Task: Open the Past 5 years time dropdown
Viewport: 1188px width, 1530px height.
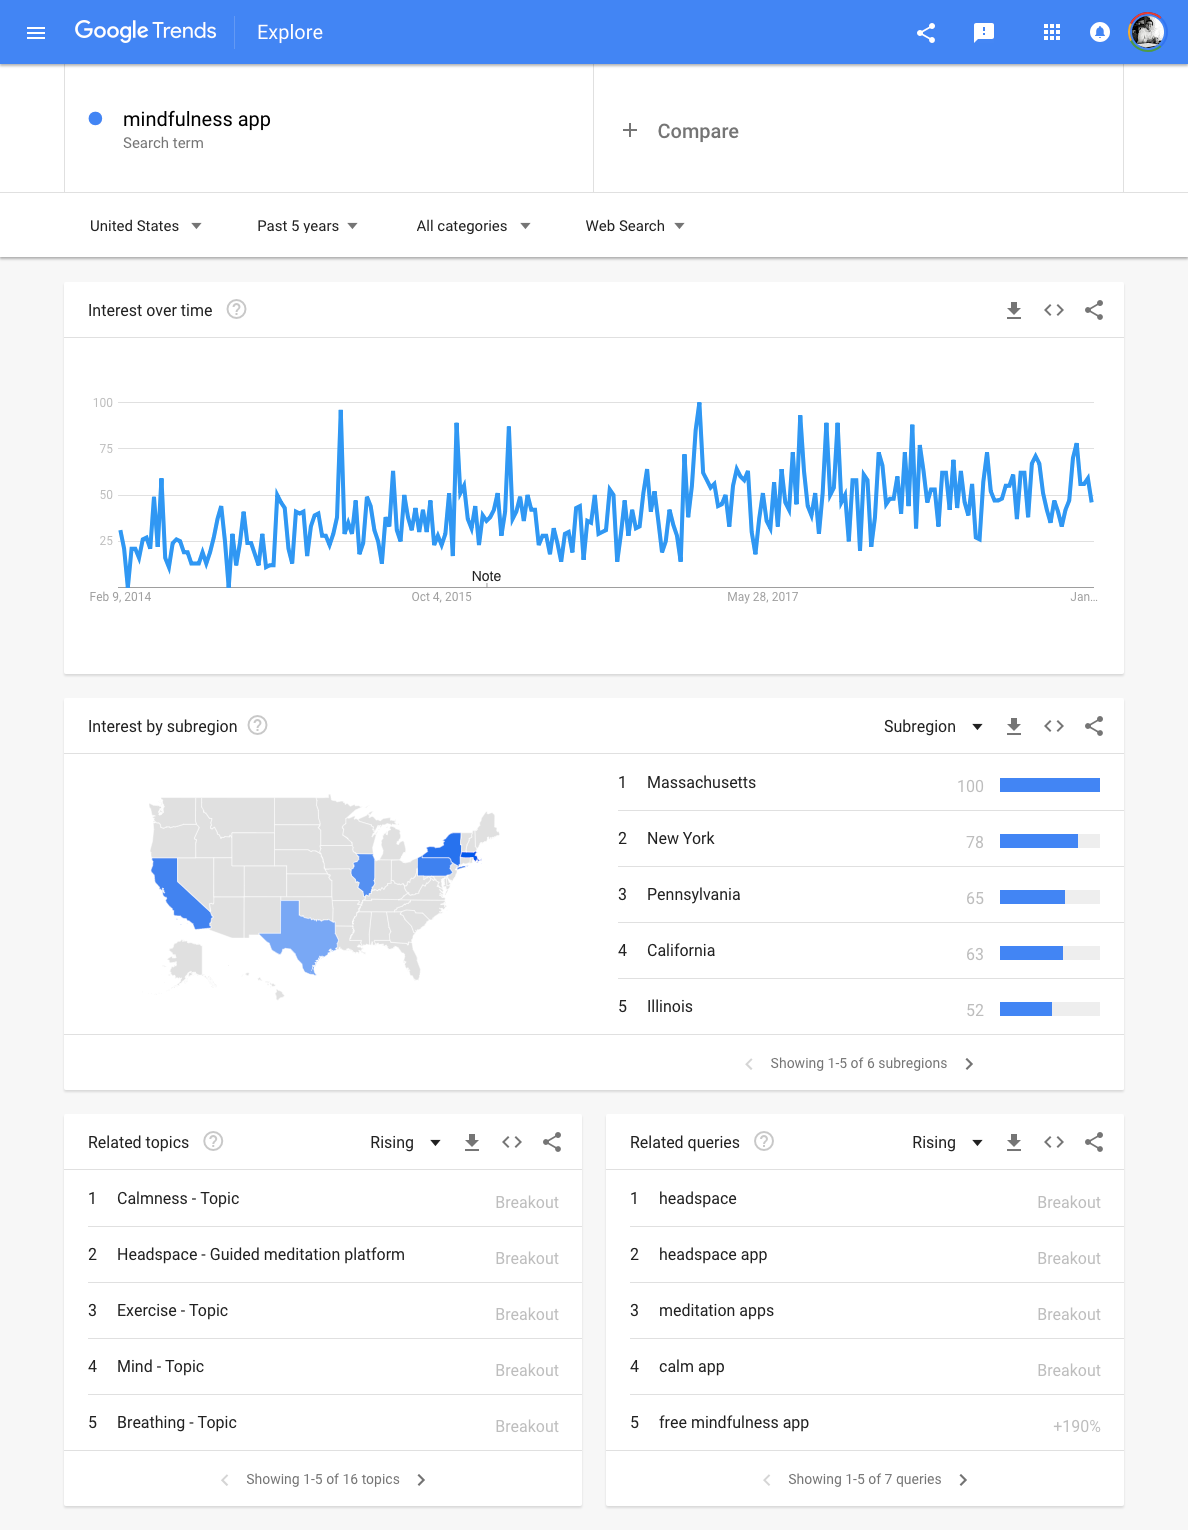Action: pos(307,226)
